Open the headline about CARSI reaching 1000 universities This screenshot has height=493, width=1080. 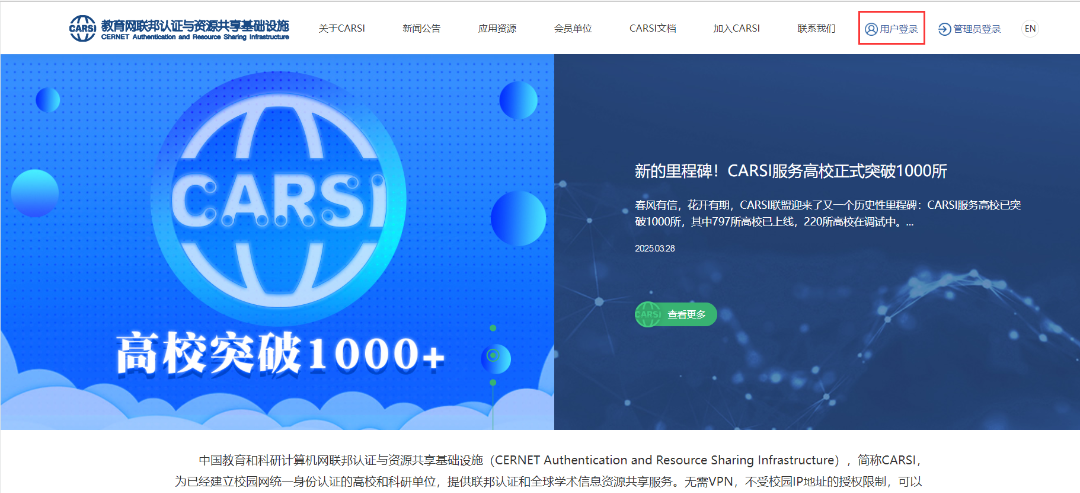(x=790, y=171)
